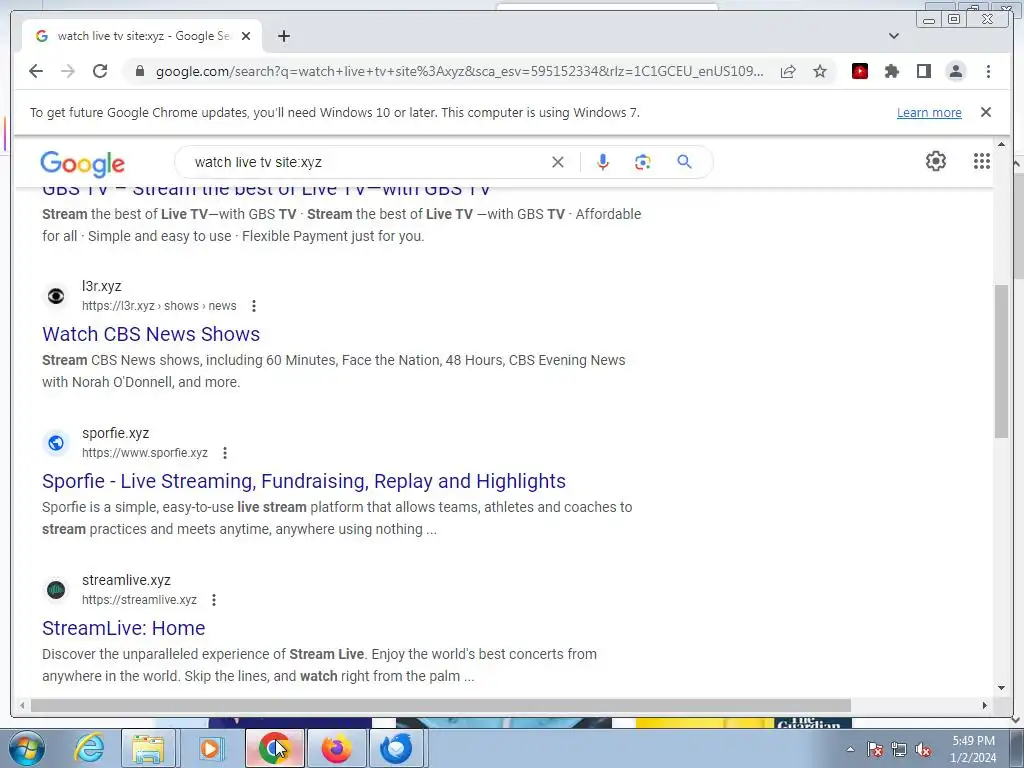Image resolution: width=1024 pixels, height=768 pixels.
Task: Click in the Chrome address bar
Action: click(459, 71)
